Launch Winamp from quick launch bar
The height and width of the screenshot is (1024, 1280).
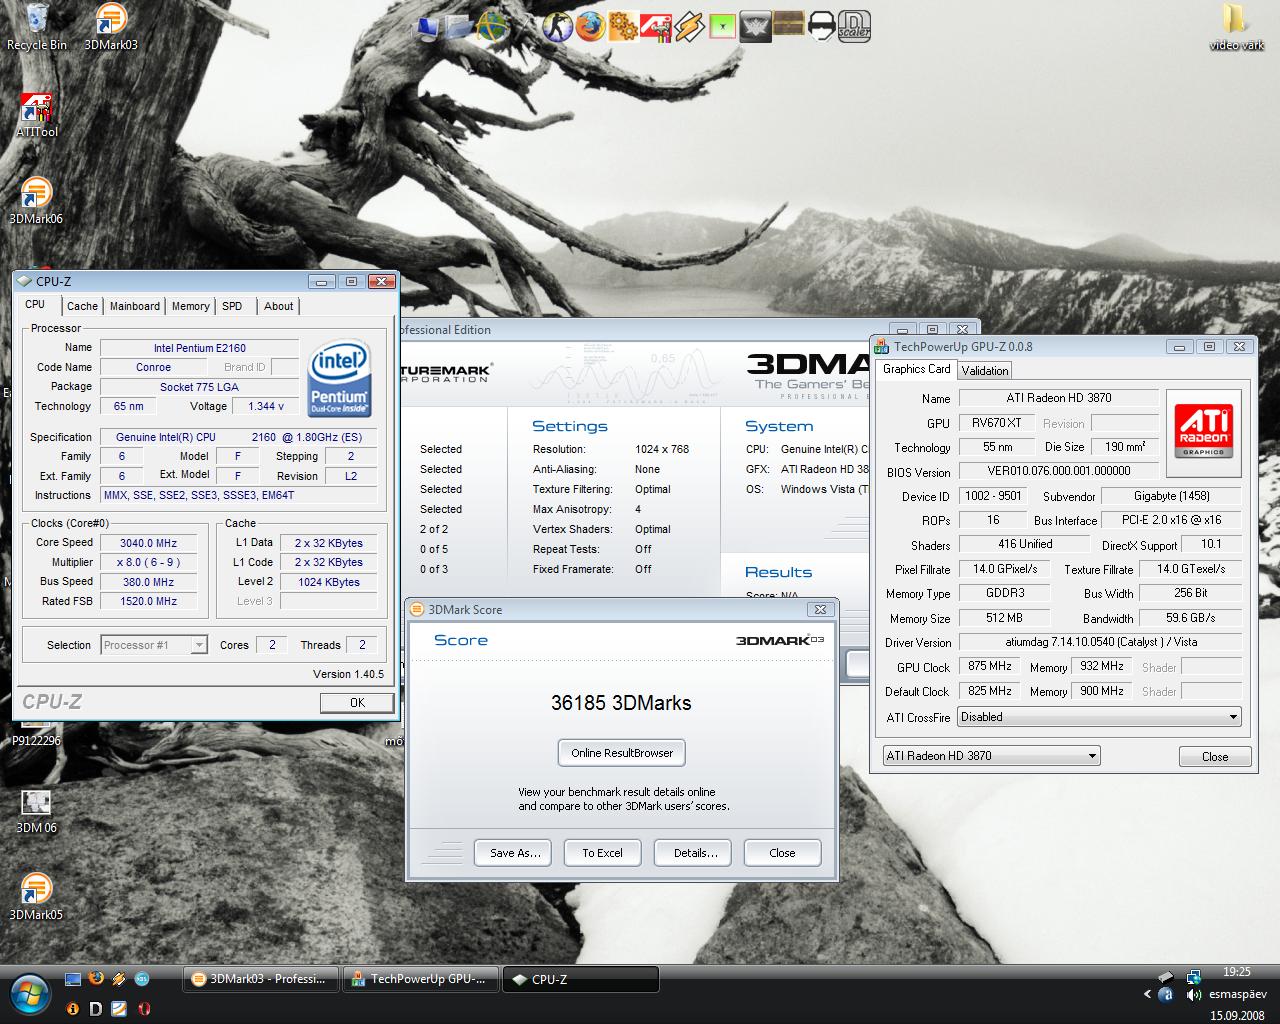(119, 979)
